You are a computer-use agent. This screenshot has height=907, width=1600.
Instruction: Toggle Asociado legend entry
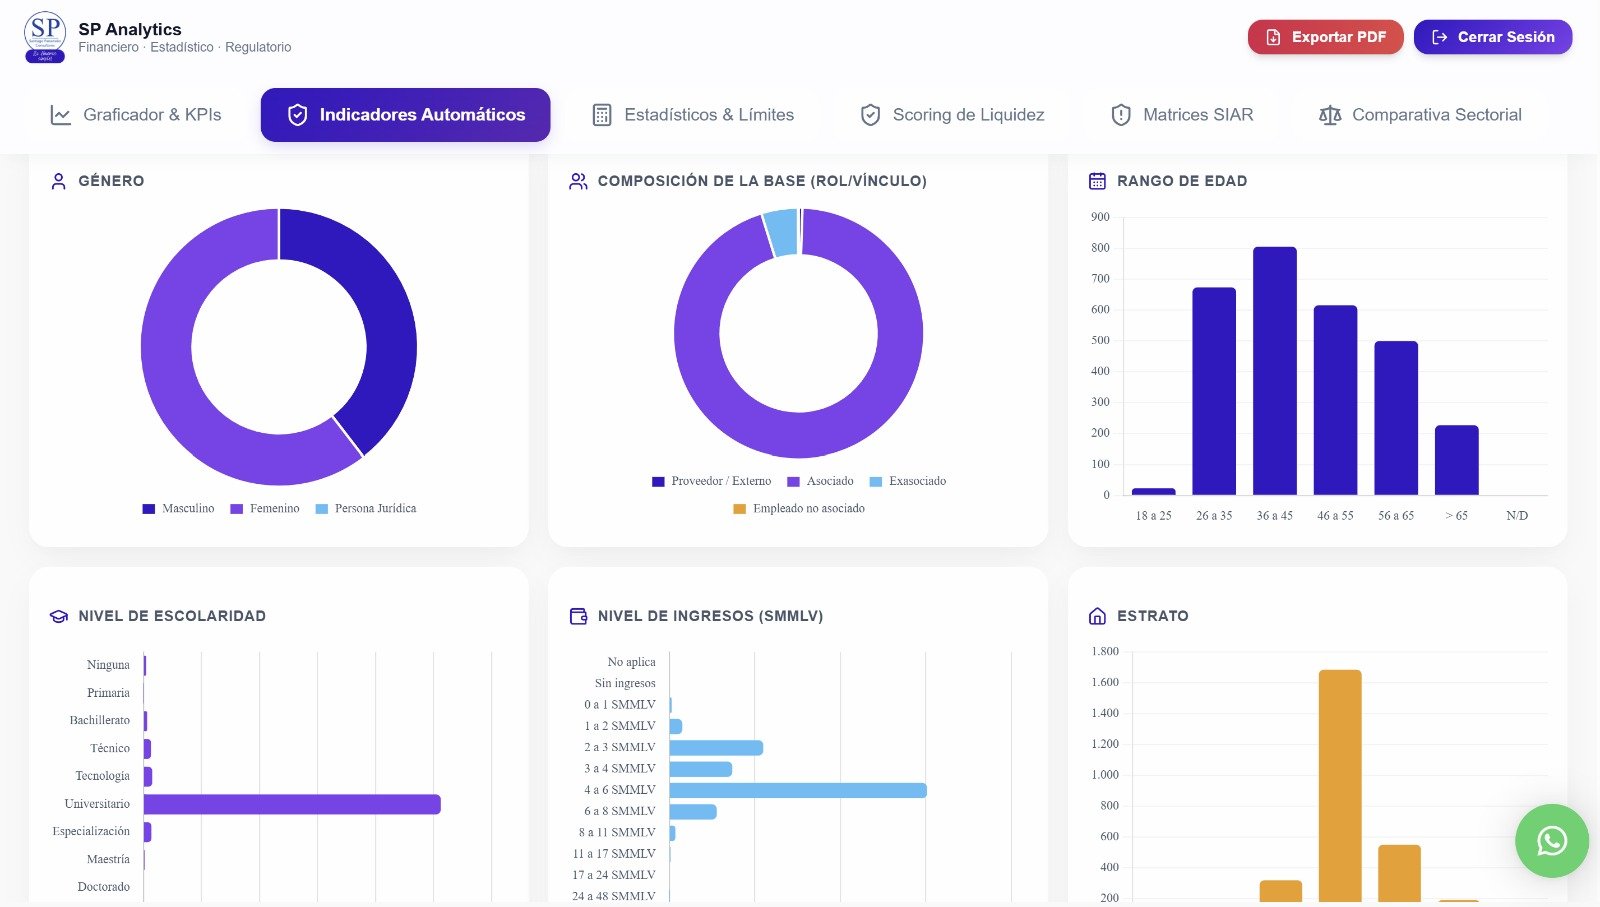pyautogui.click(x=820, y=481)
